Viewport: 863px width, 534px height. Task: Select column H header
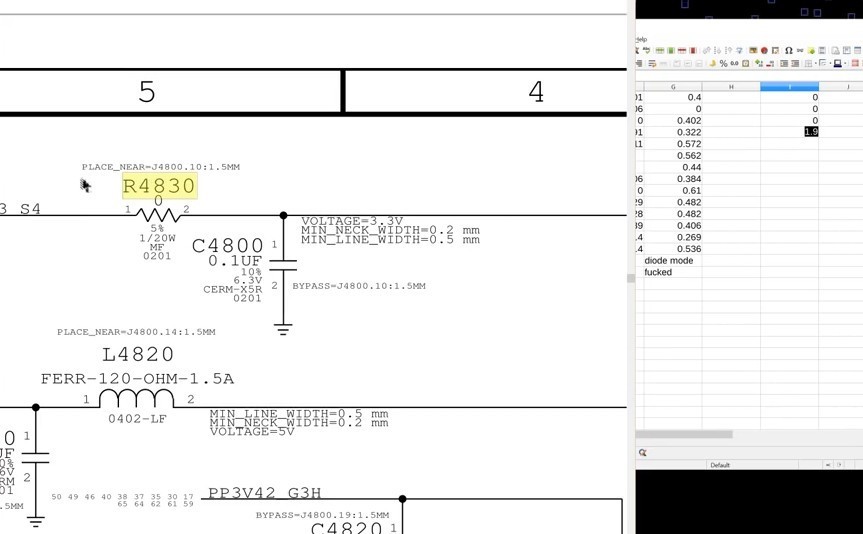point(731,86)
